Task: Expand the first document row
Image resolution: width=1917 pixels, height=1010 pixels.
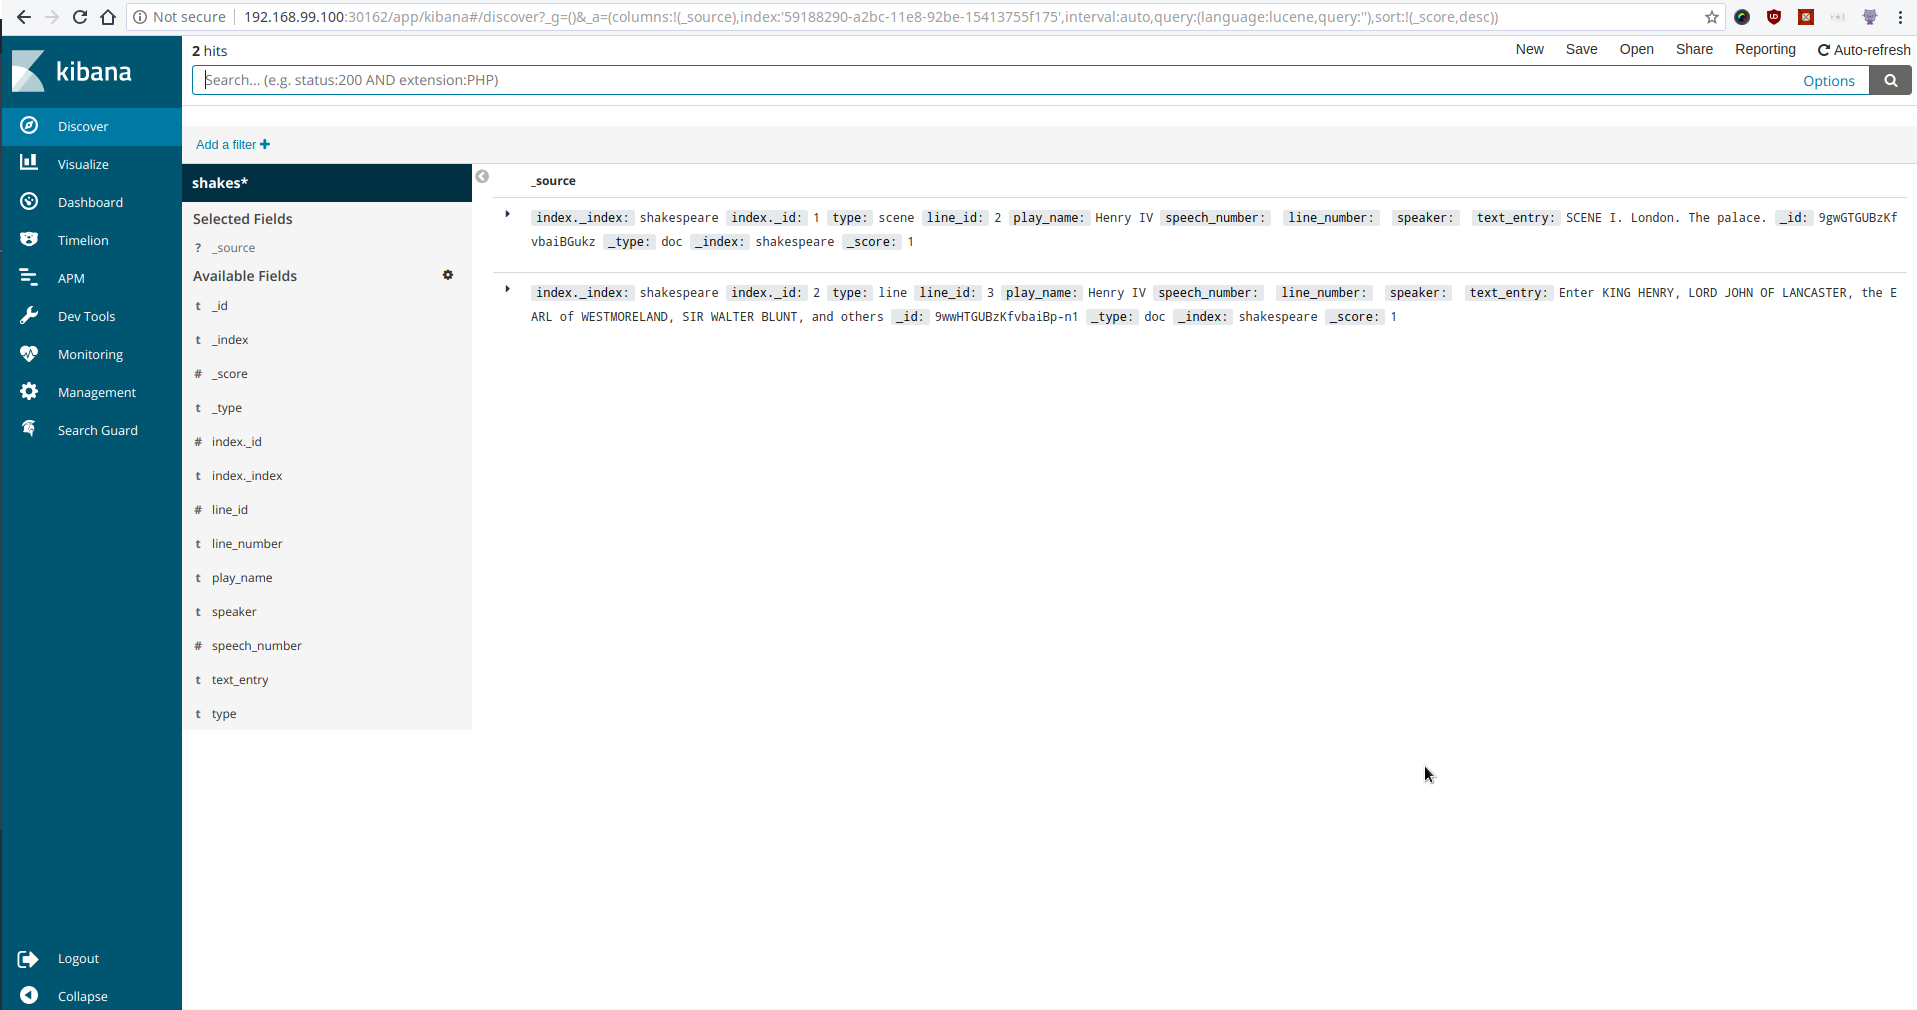Action: (x=508, y=214)
